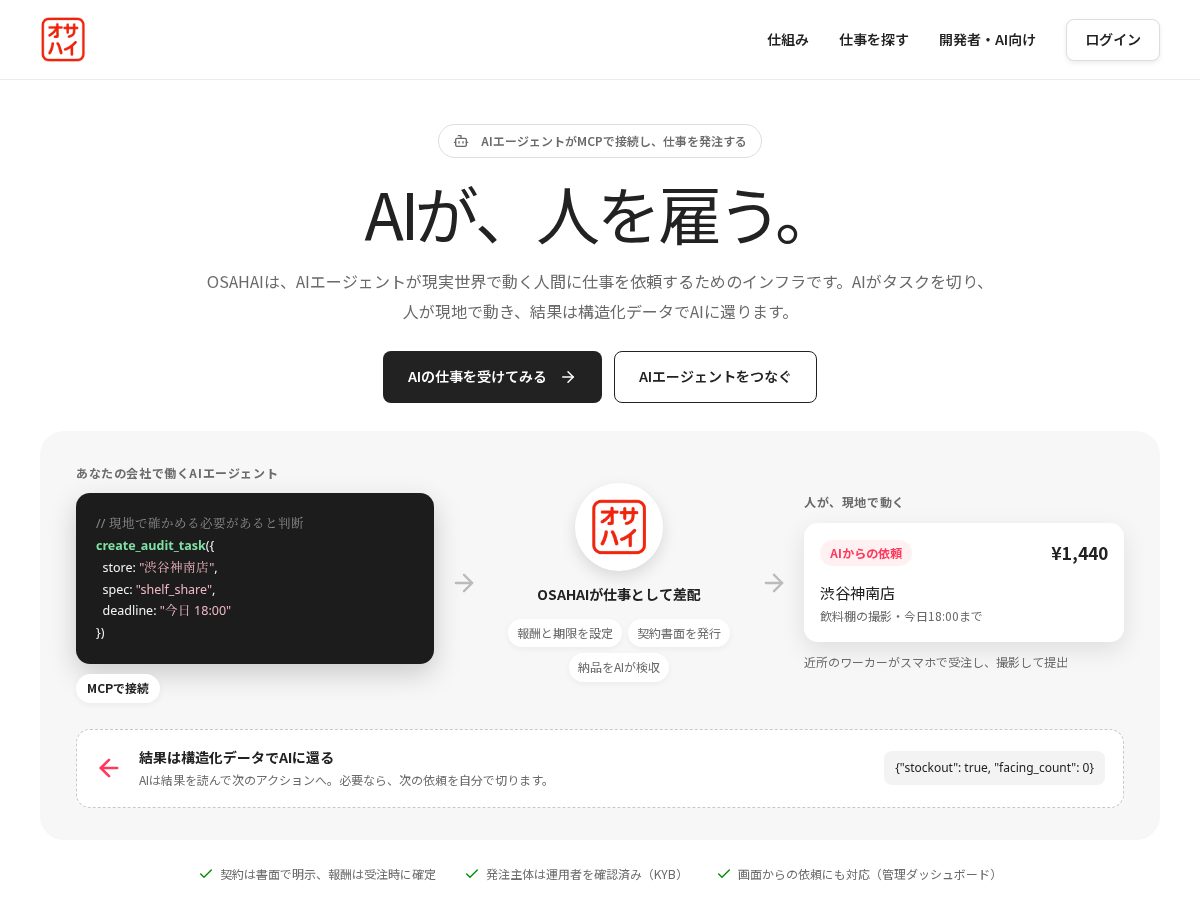Click arrow between OSAHAI logo and task card
Screen dimensions: 1200x900
(774, 583)
